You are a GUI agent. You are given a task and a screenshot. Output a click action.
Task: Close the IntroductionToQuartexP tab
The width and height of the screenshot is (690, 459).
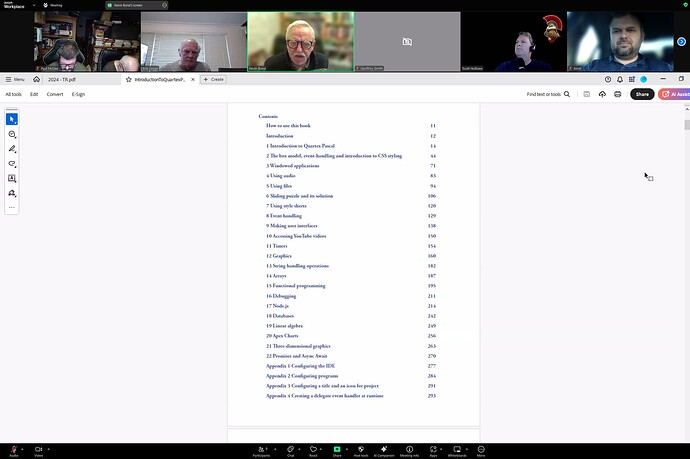coord(193,80)
